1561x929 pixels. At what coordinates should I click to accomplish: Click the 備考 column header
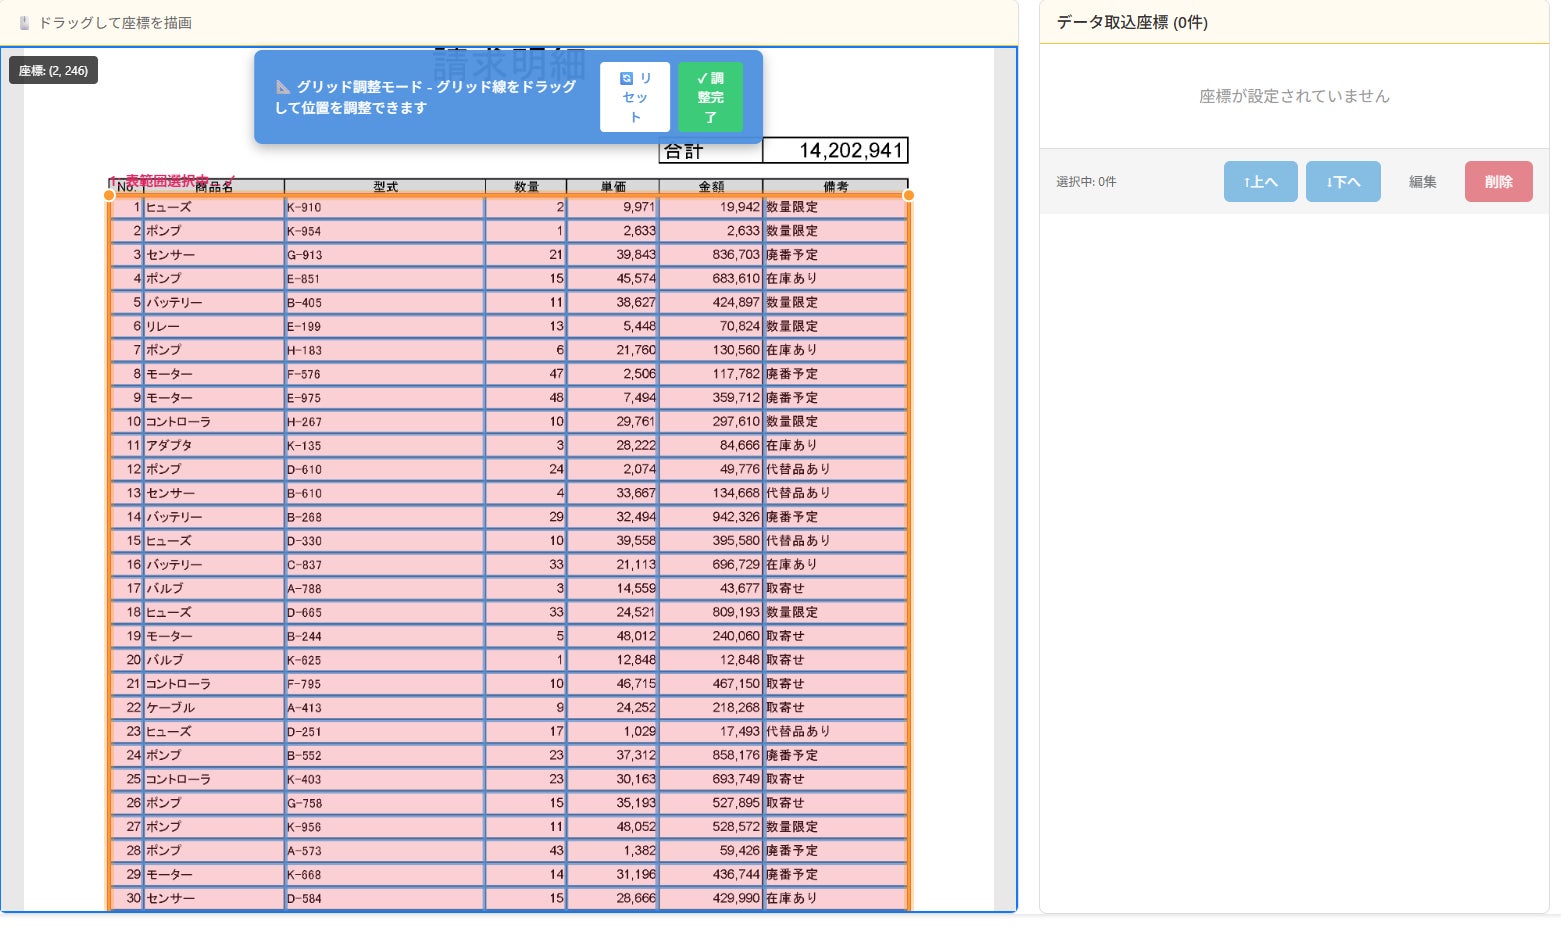click(x=835, y=186)
